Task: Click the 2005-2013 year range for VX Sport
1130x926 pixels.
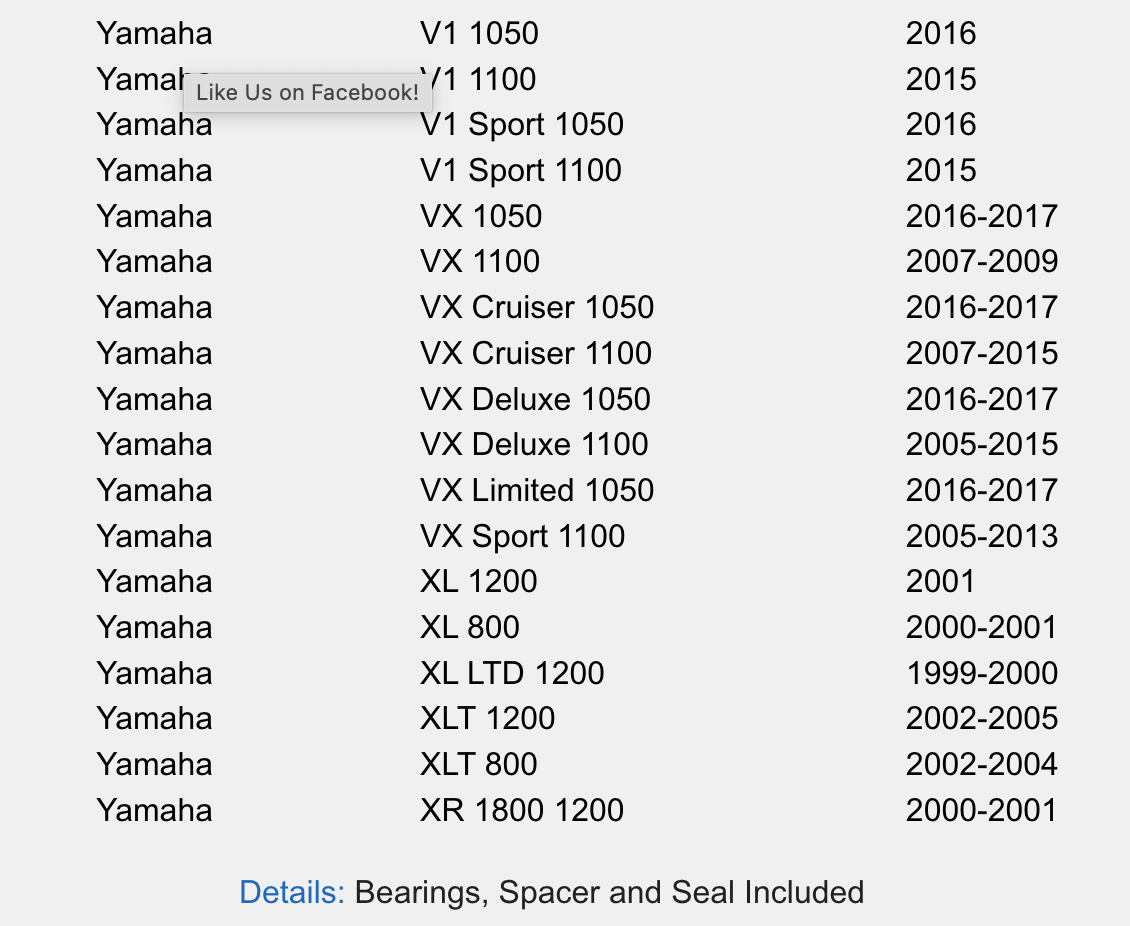Action: (x=982, y=536)
